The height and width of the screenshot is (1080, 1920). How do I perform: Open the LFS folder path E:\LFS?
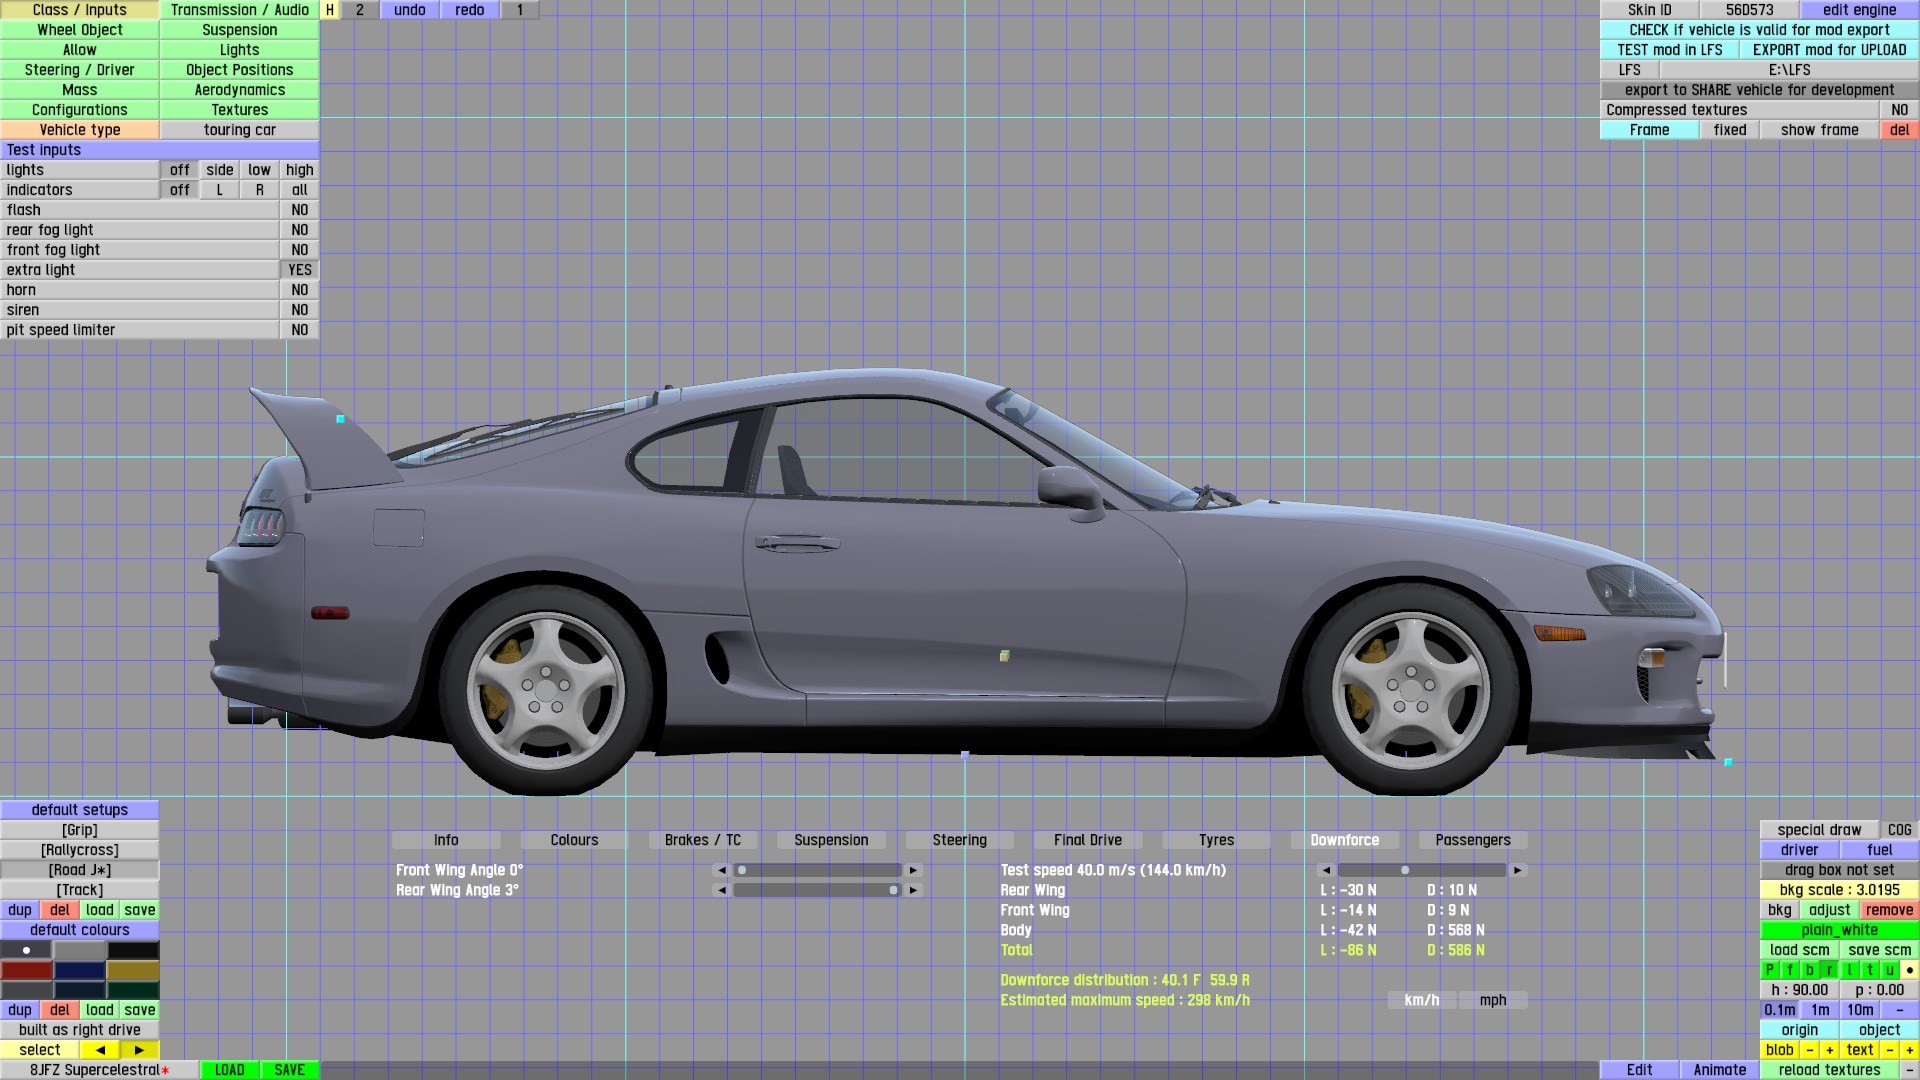1789,70
